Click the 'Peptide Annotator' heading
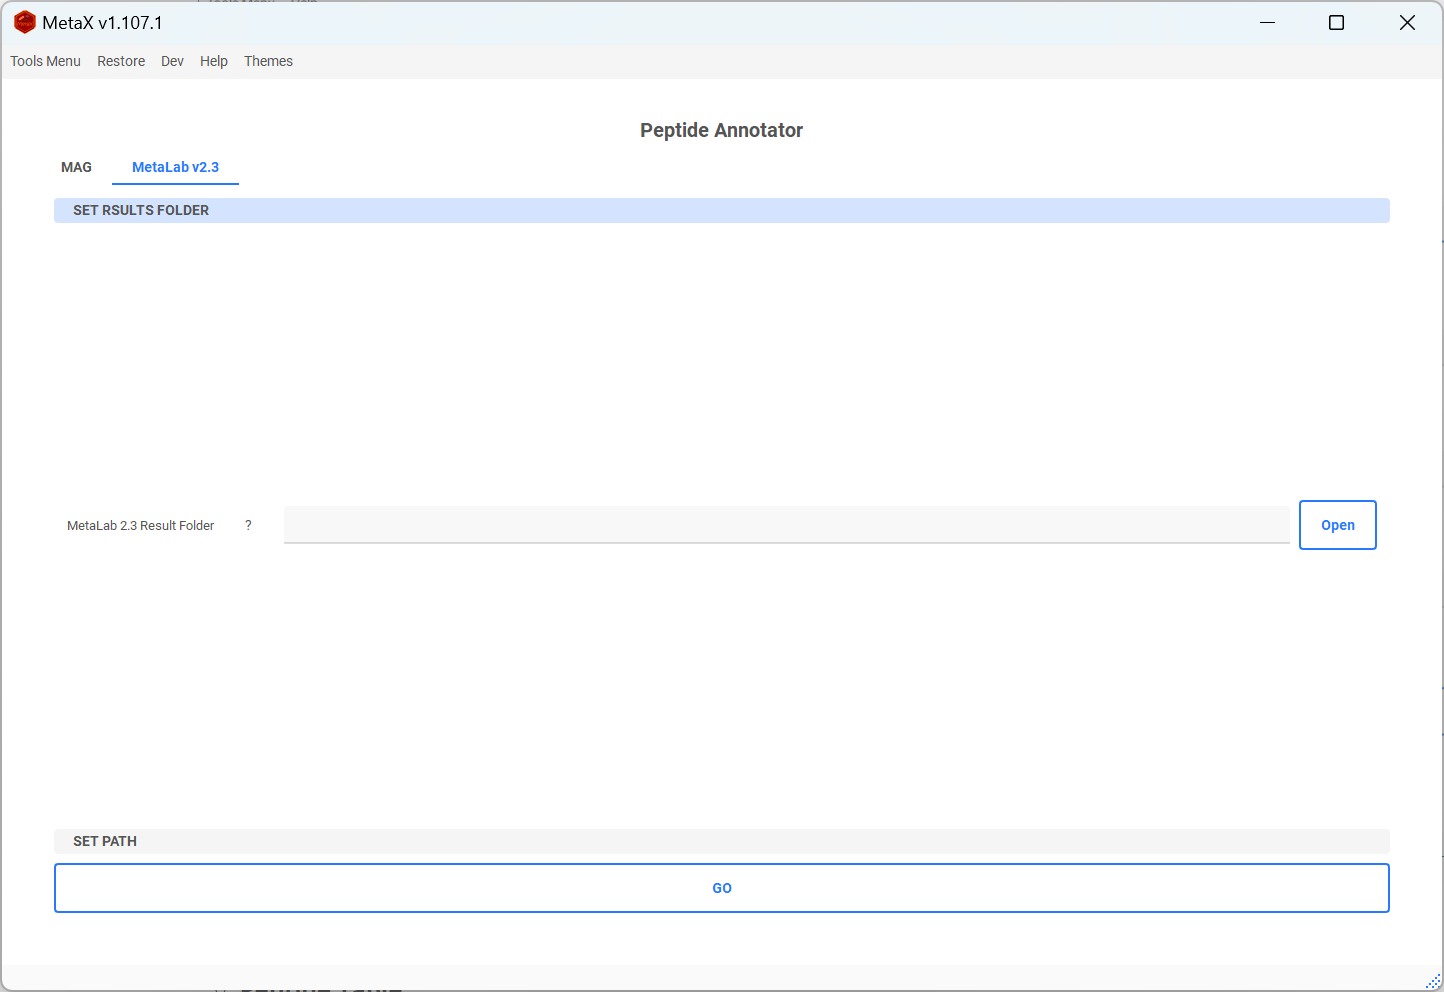Screen dimensions: 1444x992 point(721,130)
